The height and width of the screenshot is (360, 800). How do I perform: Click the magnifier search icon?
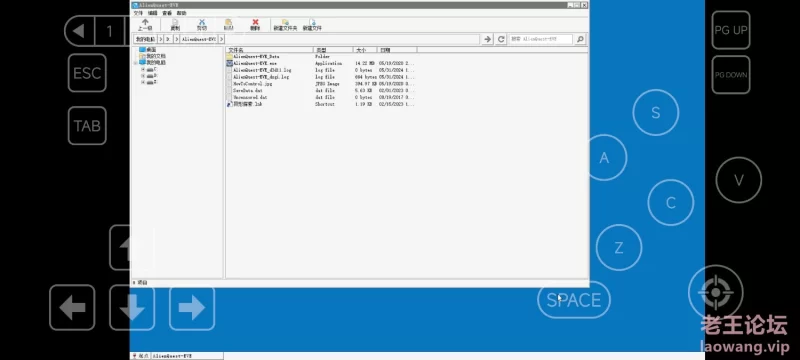coord(580,39)
